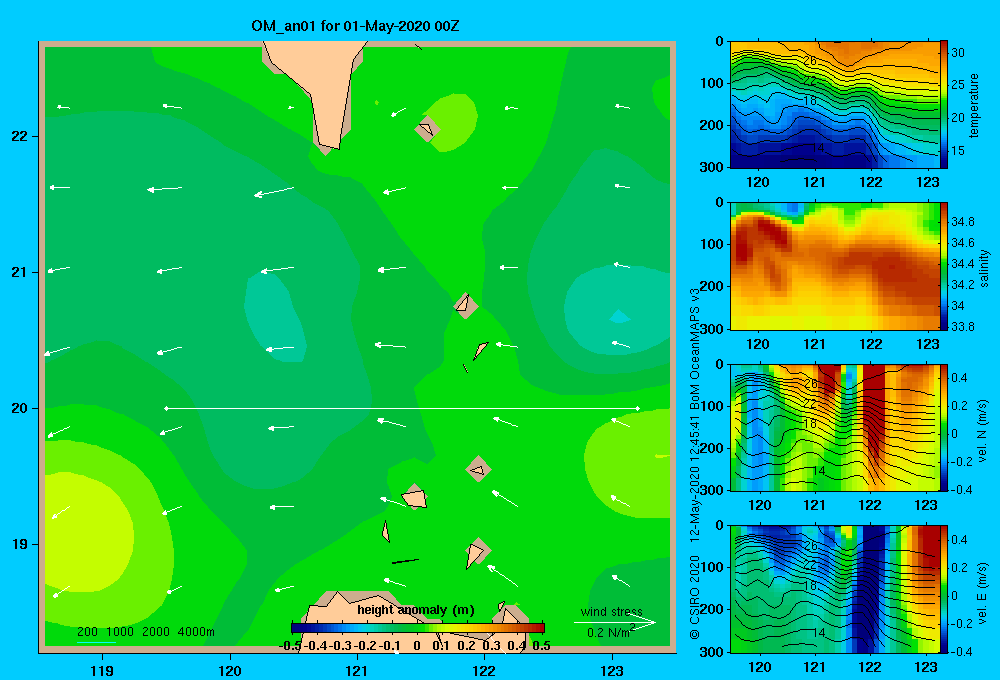Click longitude label 123 below main map
Screen dimensions: 1000x680
point(612,670)
